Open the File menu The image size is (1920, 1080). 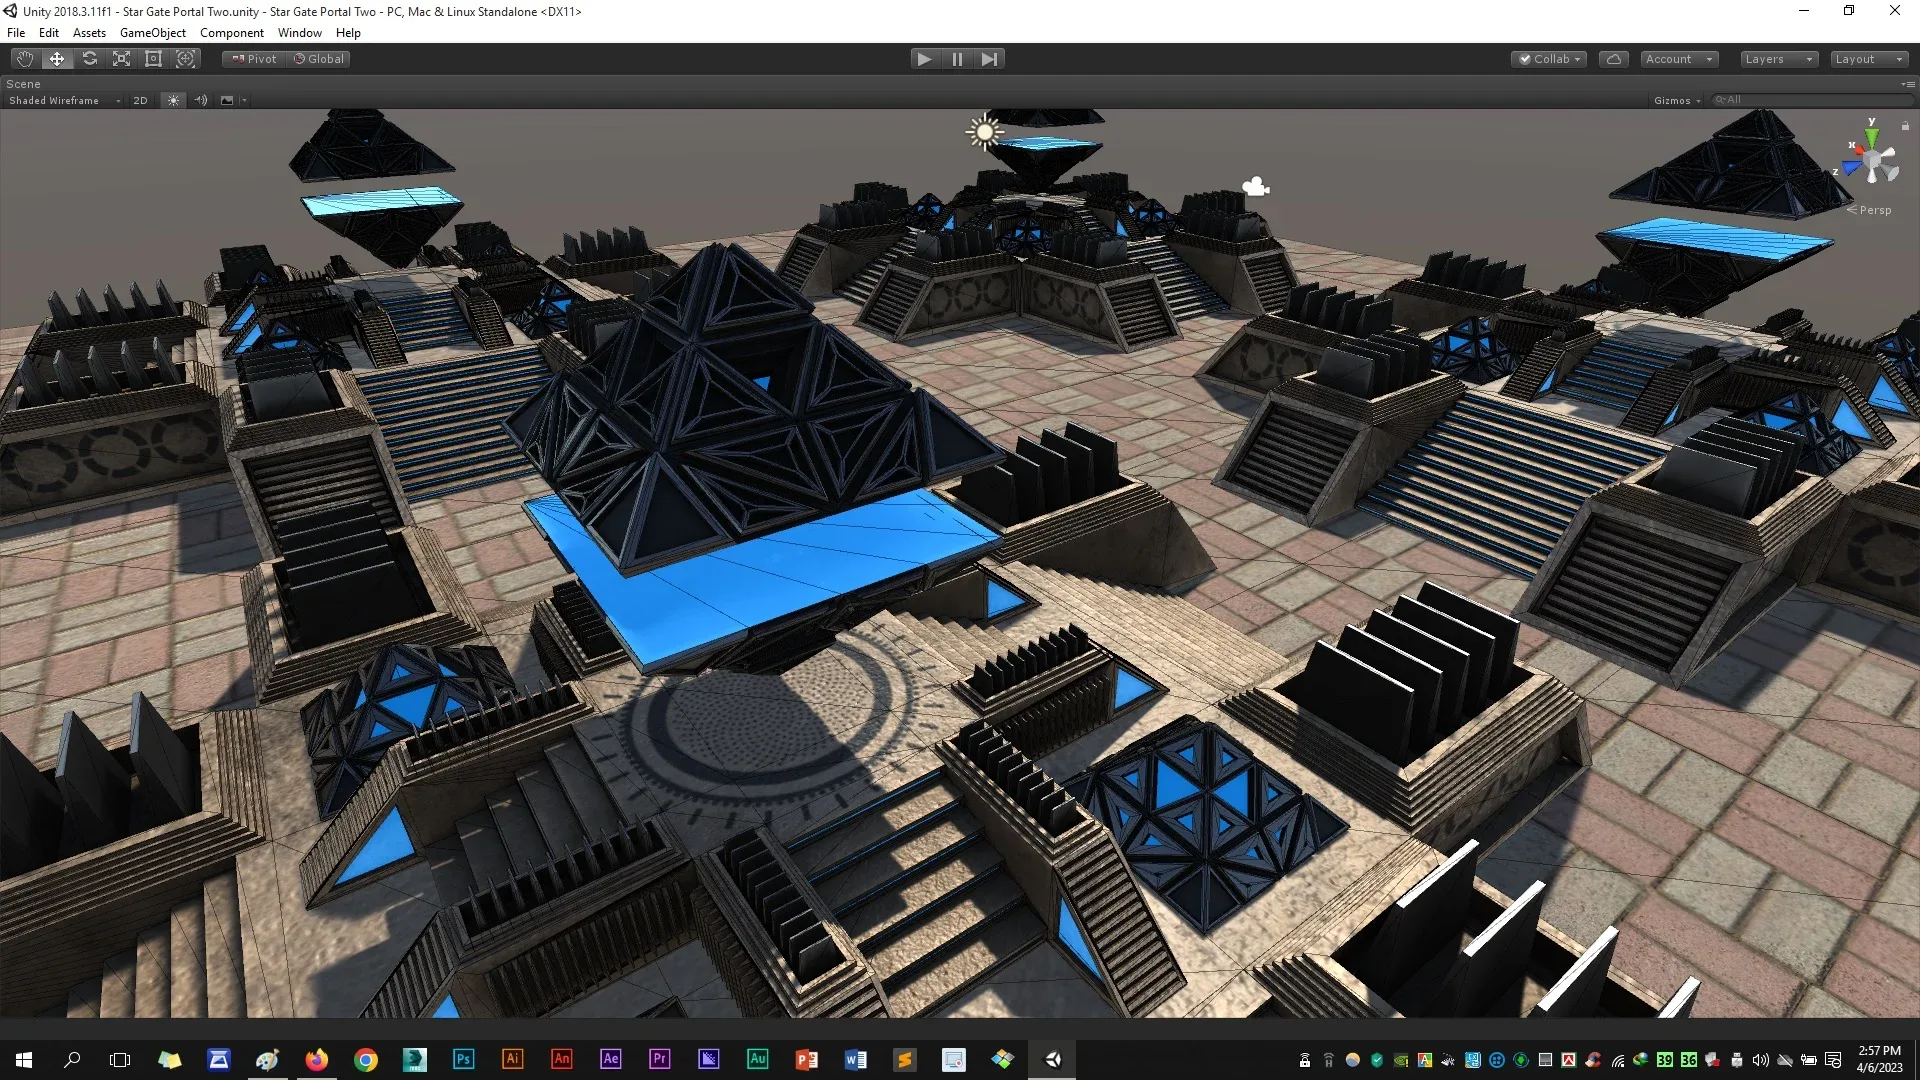click(16, 32)
